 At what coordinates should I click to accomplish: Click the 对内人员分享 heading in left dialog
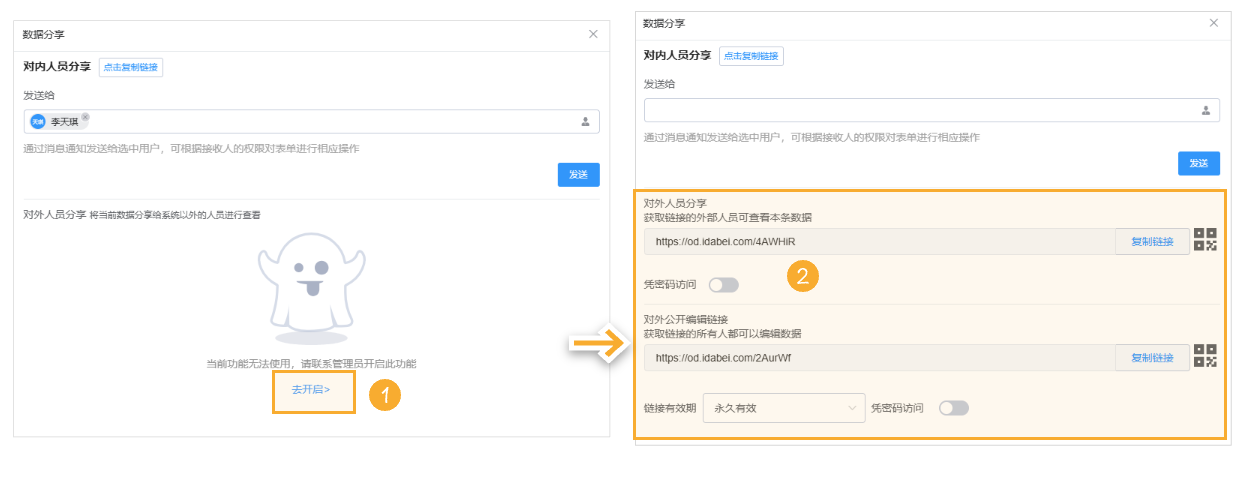[57, 67]
